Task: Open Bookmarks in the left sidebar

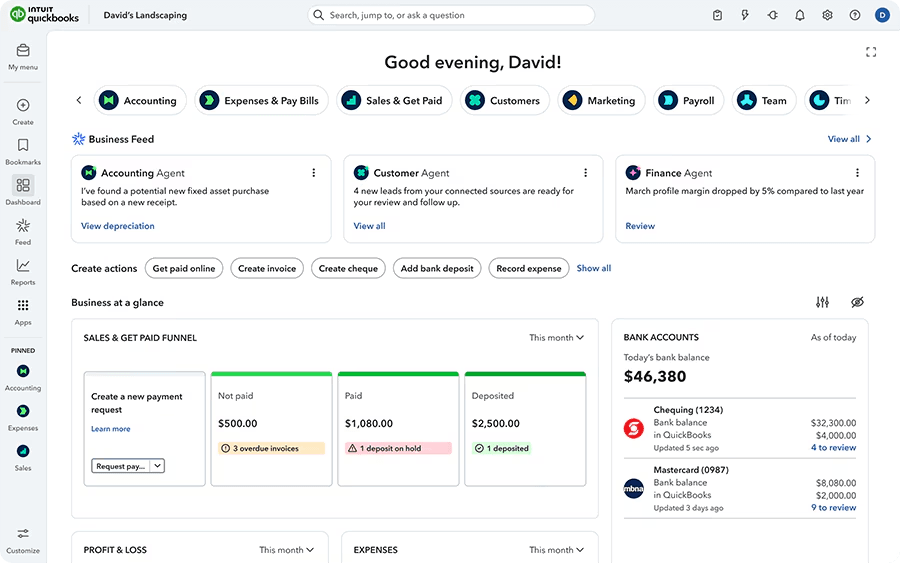Action: [23, 146]
